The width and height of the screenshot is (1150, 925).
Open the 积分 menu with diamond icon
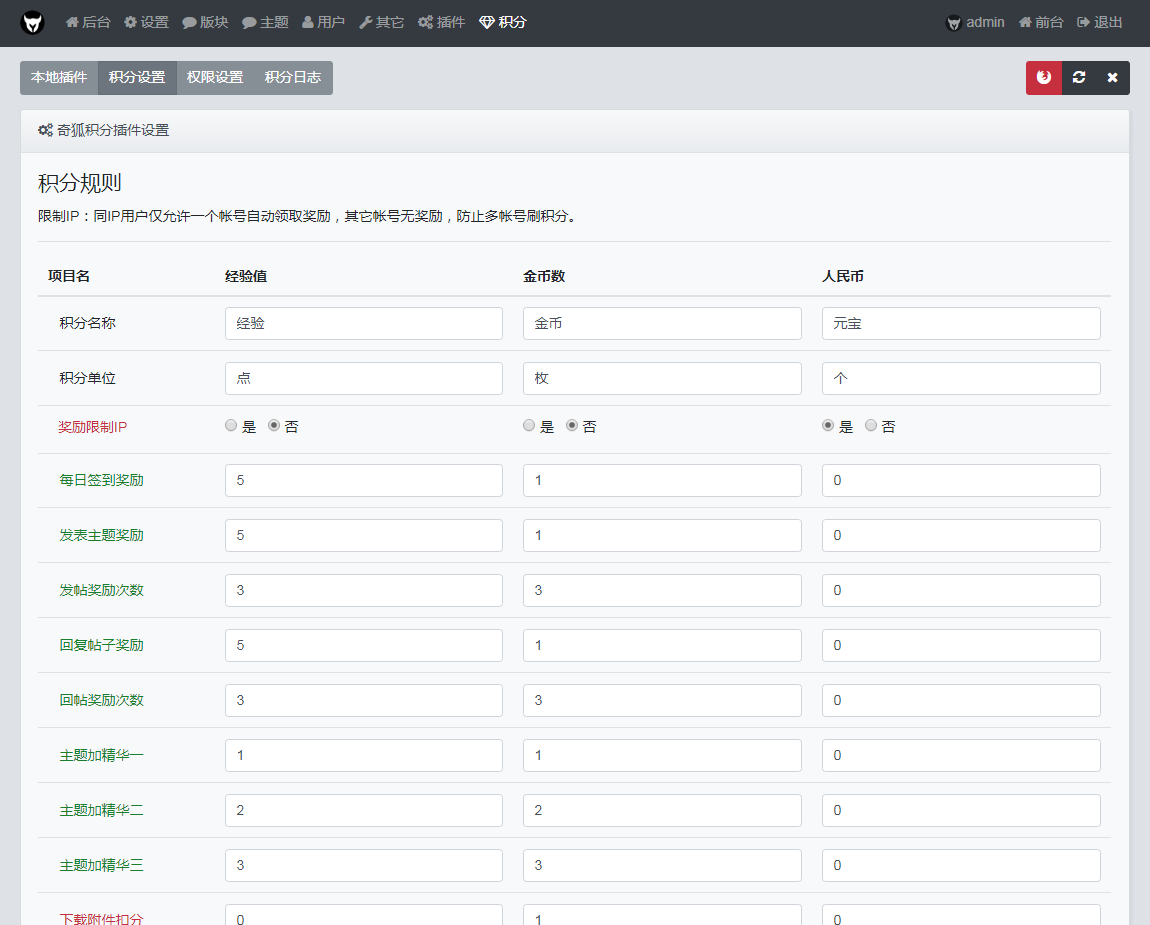tap(503, 23)
